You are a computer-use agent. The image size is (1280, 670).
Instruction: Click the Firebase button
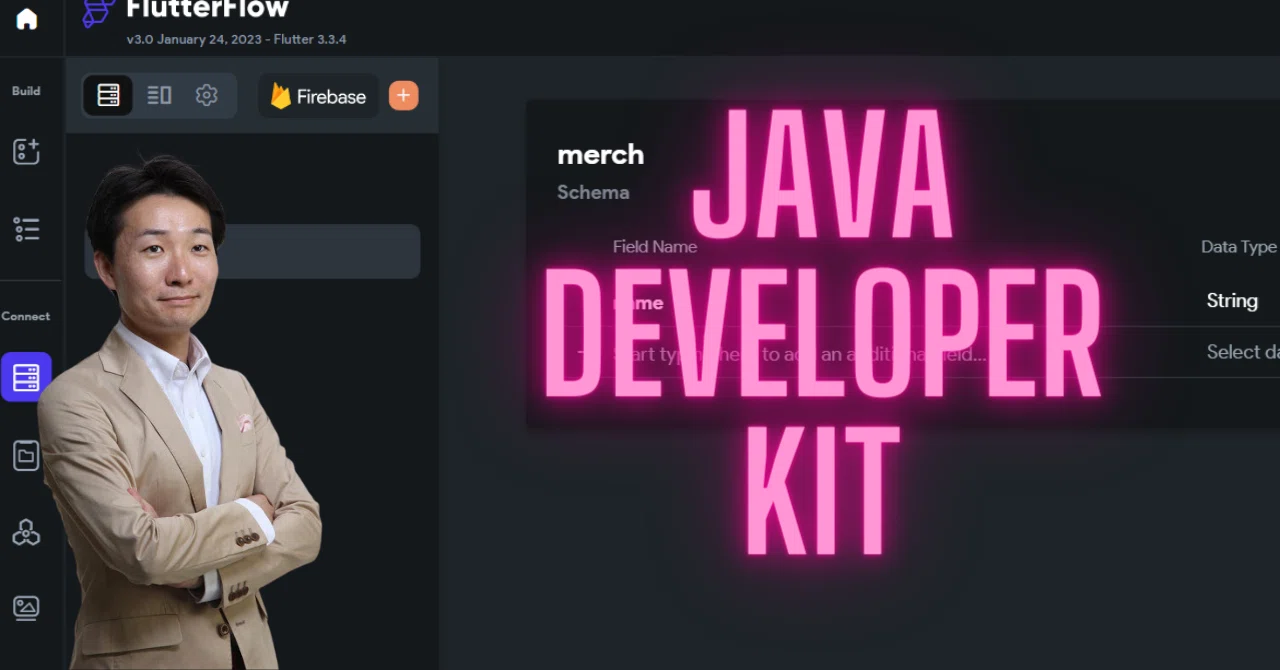[x=318, y=97]
